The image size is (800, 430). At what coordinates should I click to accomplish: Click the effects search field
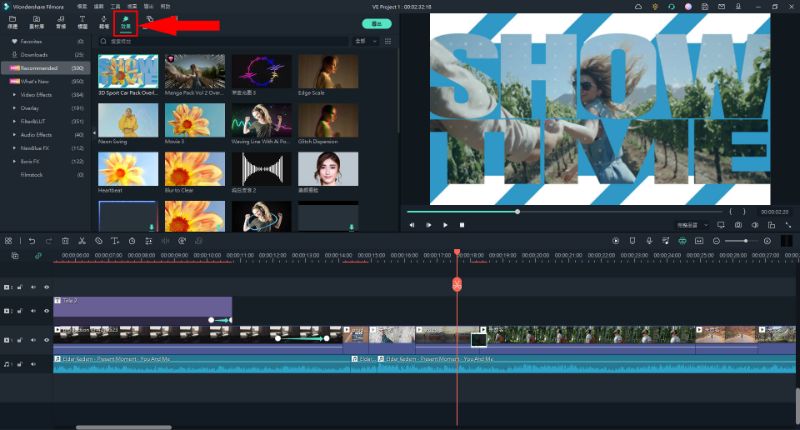tap(223, 41)
